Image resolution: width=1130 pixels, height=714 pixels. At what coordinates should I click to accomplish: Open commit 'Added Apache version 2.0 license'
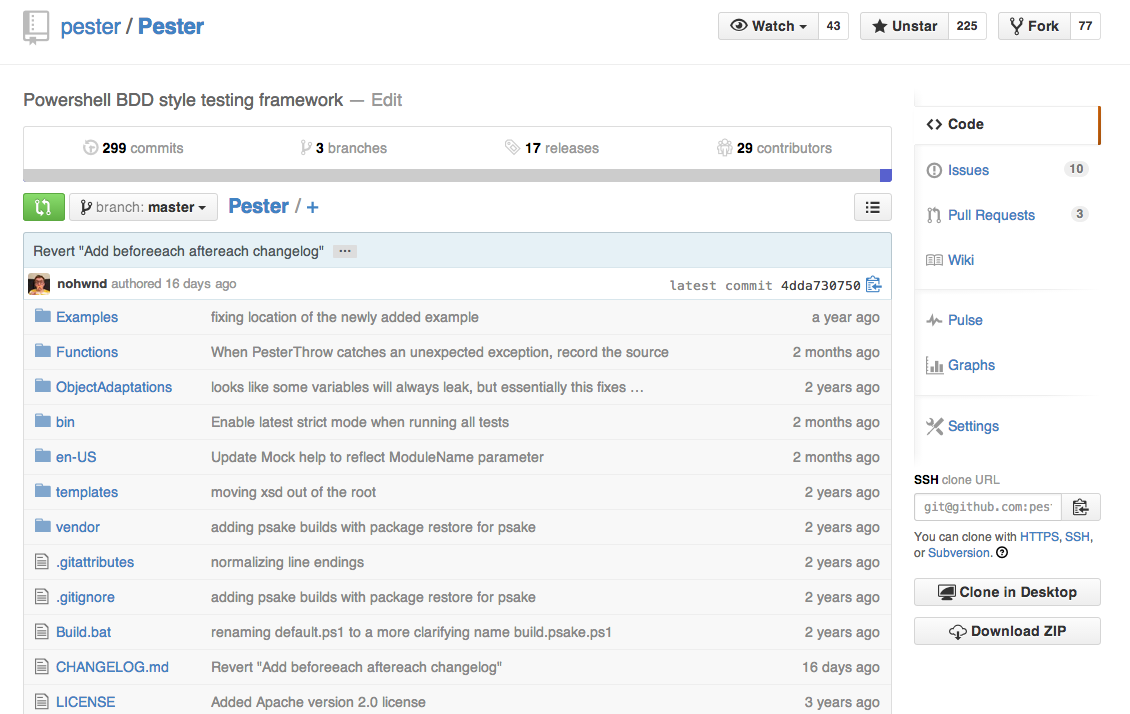(x=318, y=702)
